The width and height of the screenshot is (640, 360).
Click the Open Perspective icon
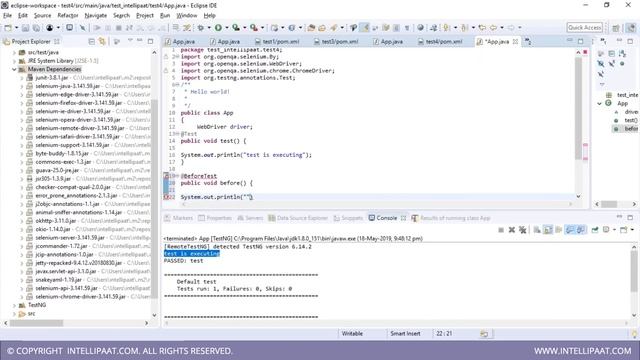(616, 28)
